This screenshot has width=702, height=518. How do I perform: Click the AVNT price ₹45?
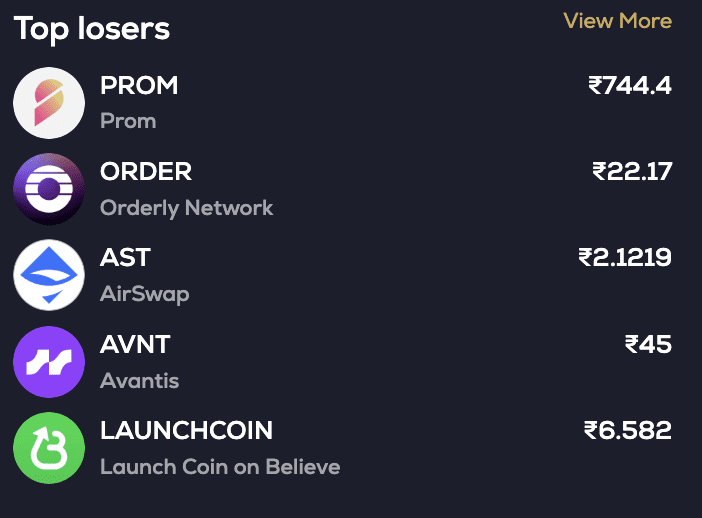[648, 345]
